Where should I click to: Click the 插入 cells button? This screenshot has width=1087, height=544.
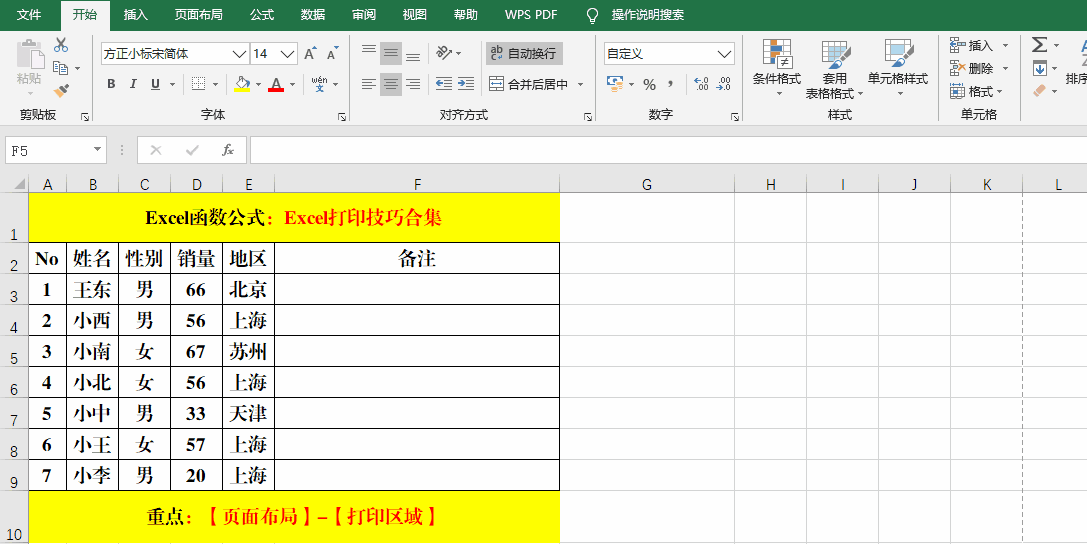click(972, 45)
